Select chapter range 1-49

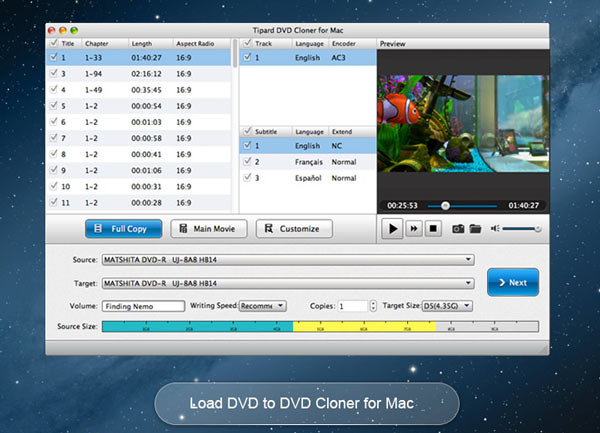tap(93, 90)
